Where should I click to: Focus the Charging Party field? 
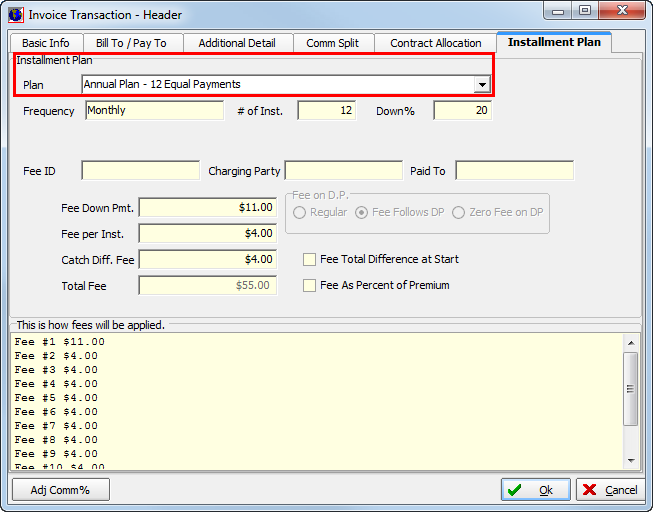[343, 171]
